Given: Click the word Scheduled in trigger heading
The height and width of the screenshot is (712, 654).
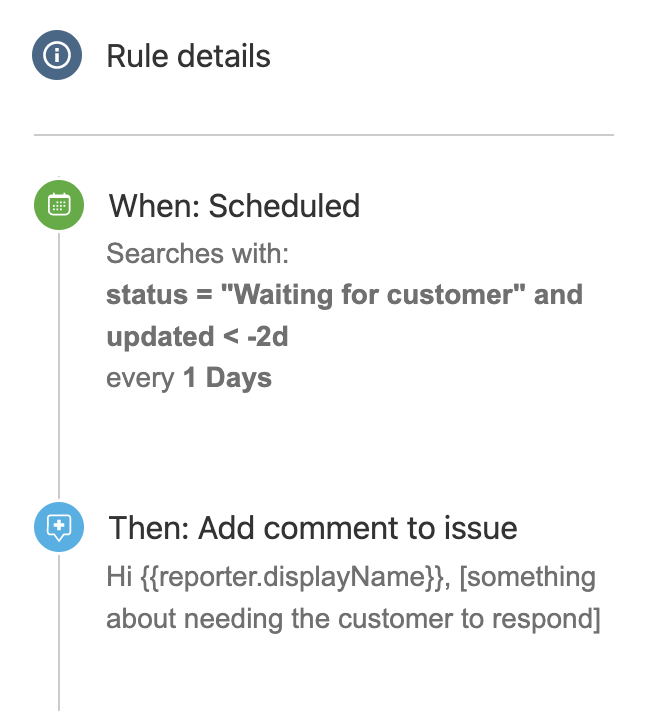Looking at the screenshot, I should (284, 206).
